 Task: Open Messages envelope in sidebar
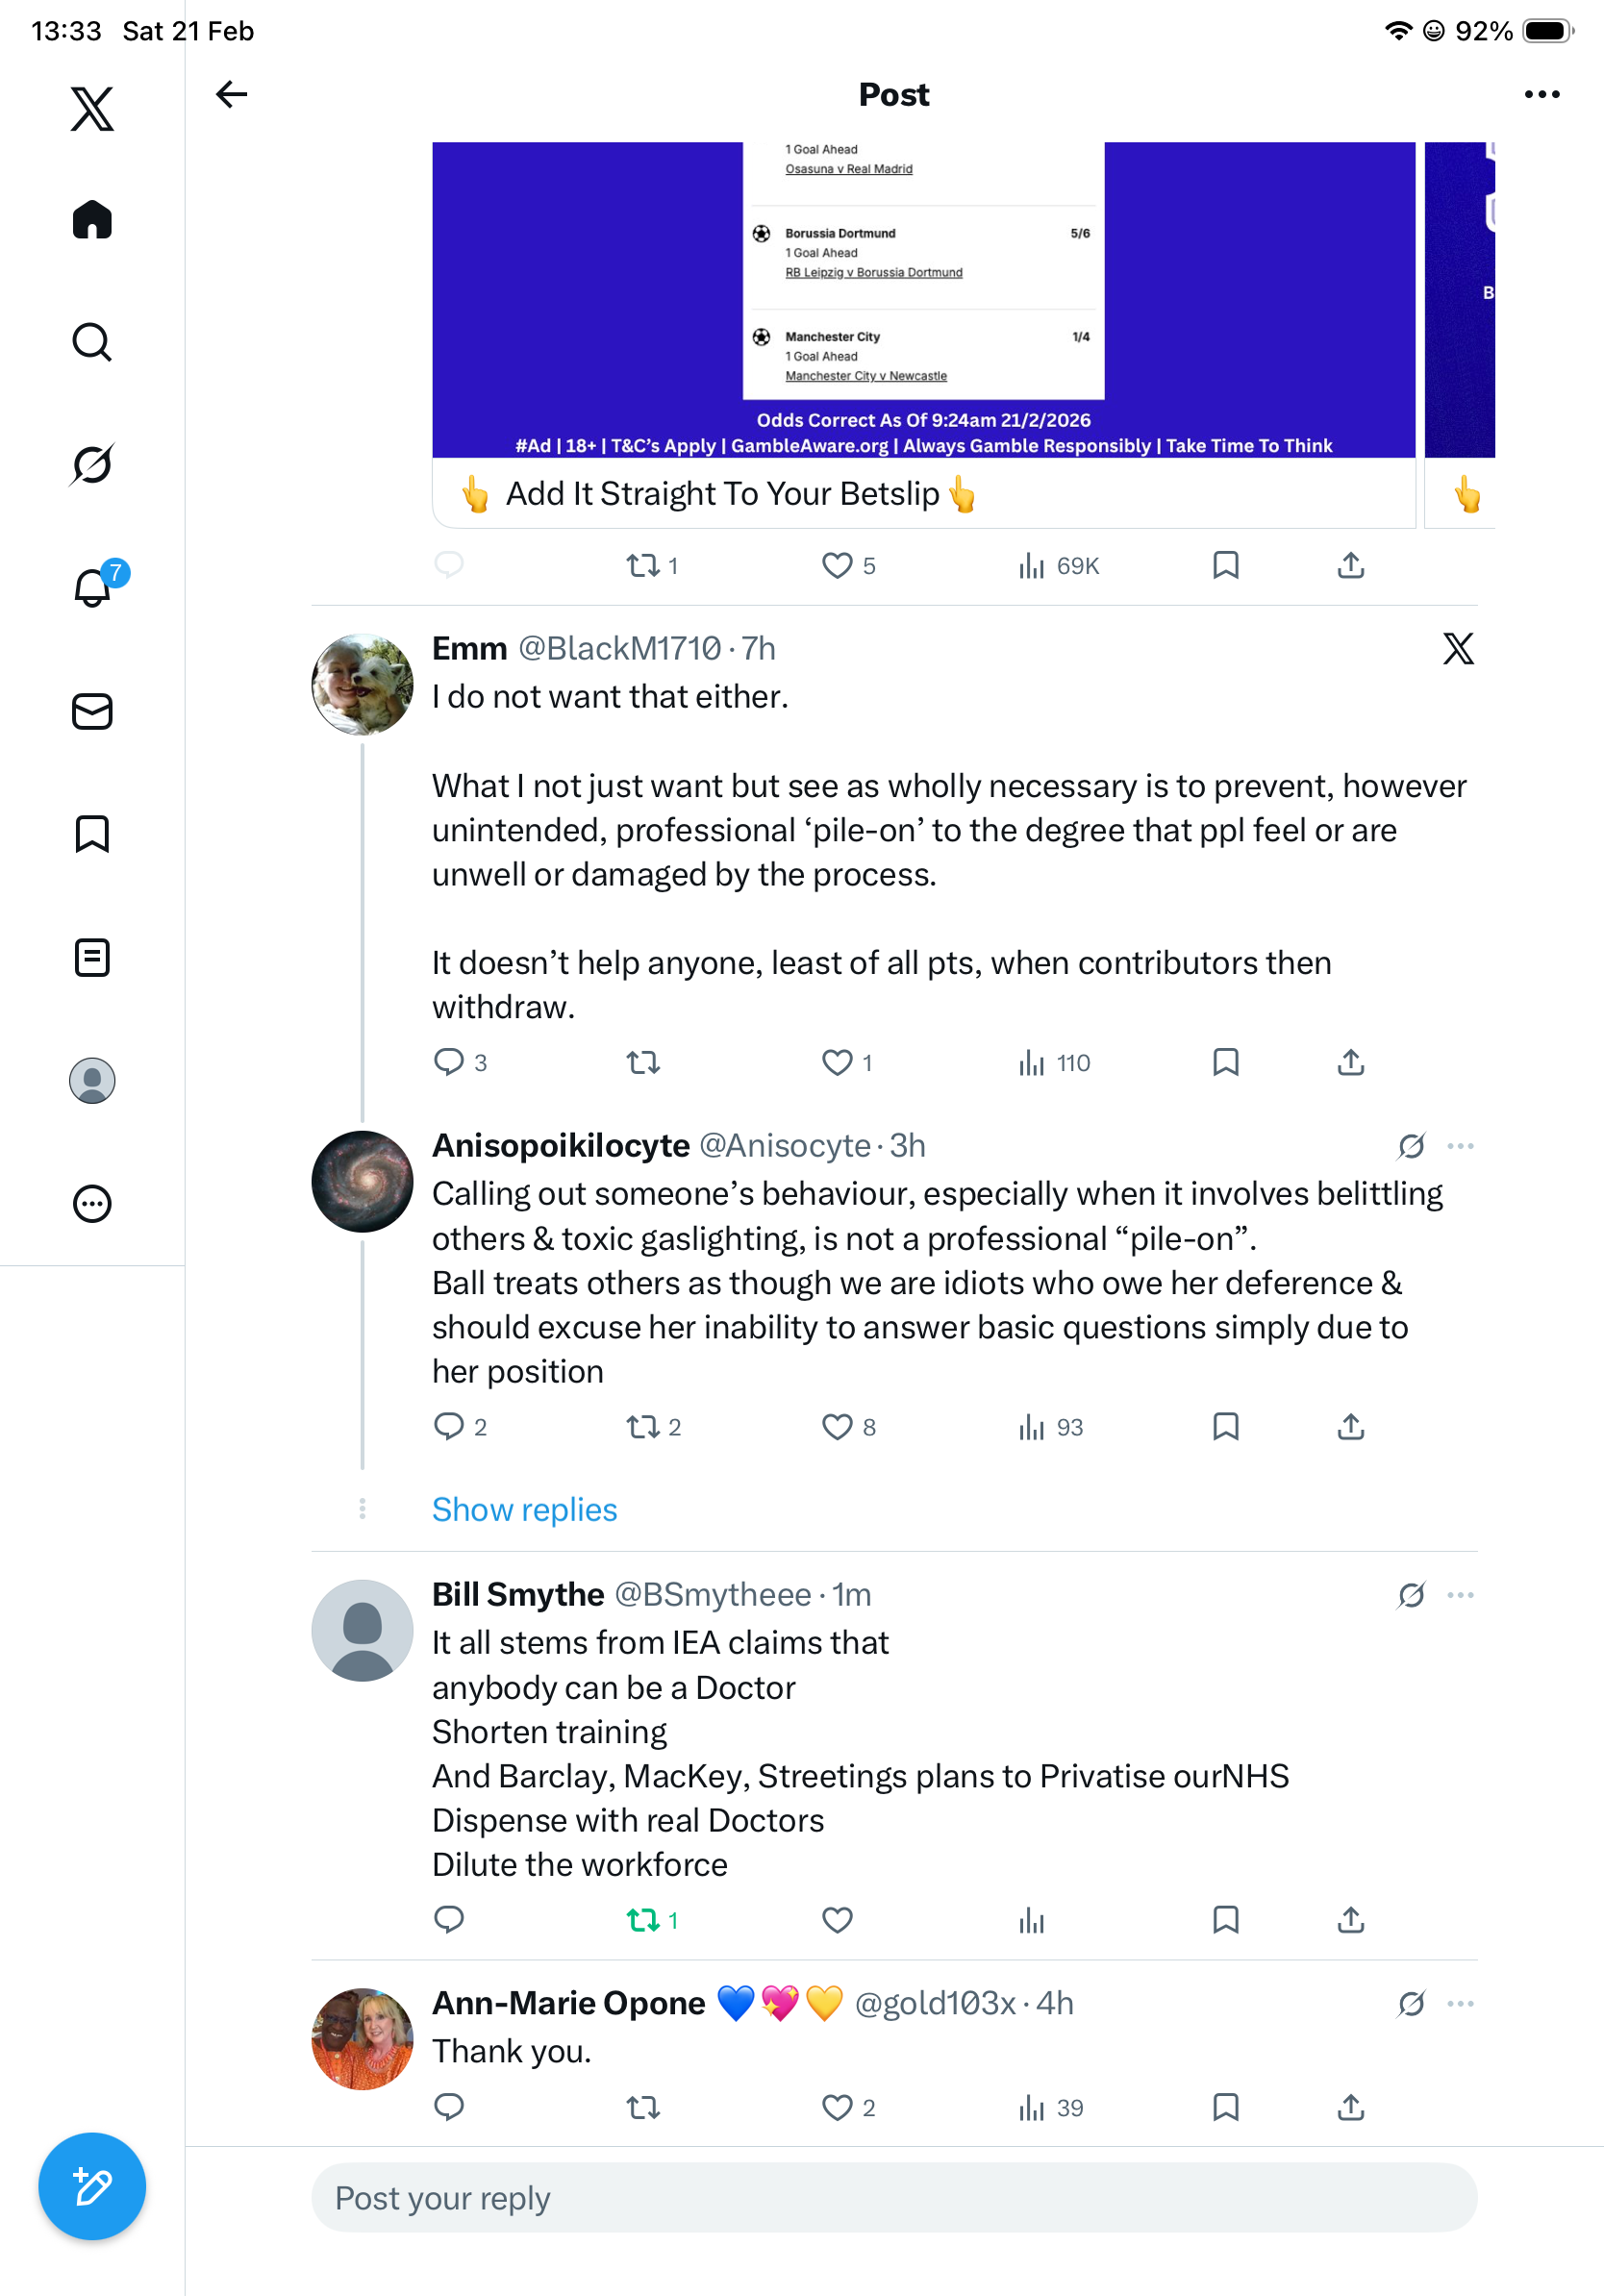tap(92, 711)
